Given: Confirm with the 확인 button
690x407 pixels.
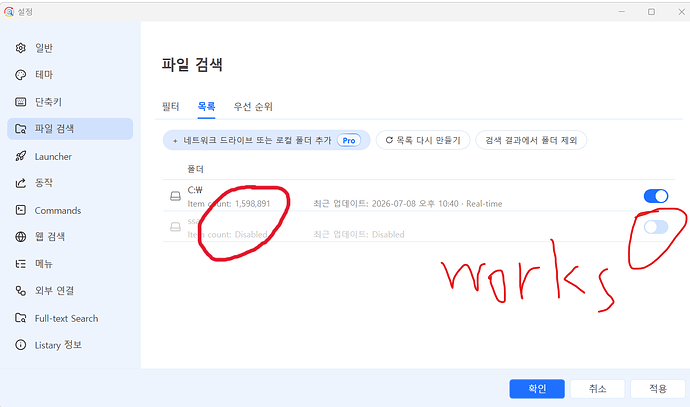Looking at the screenshot, I should pos(537,389).
